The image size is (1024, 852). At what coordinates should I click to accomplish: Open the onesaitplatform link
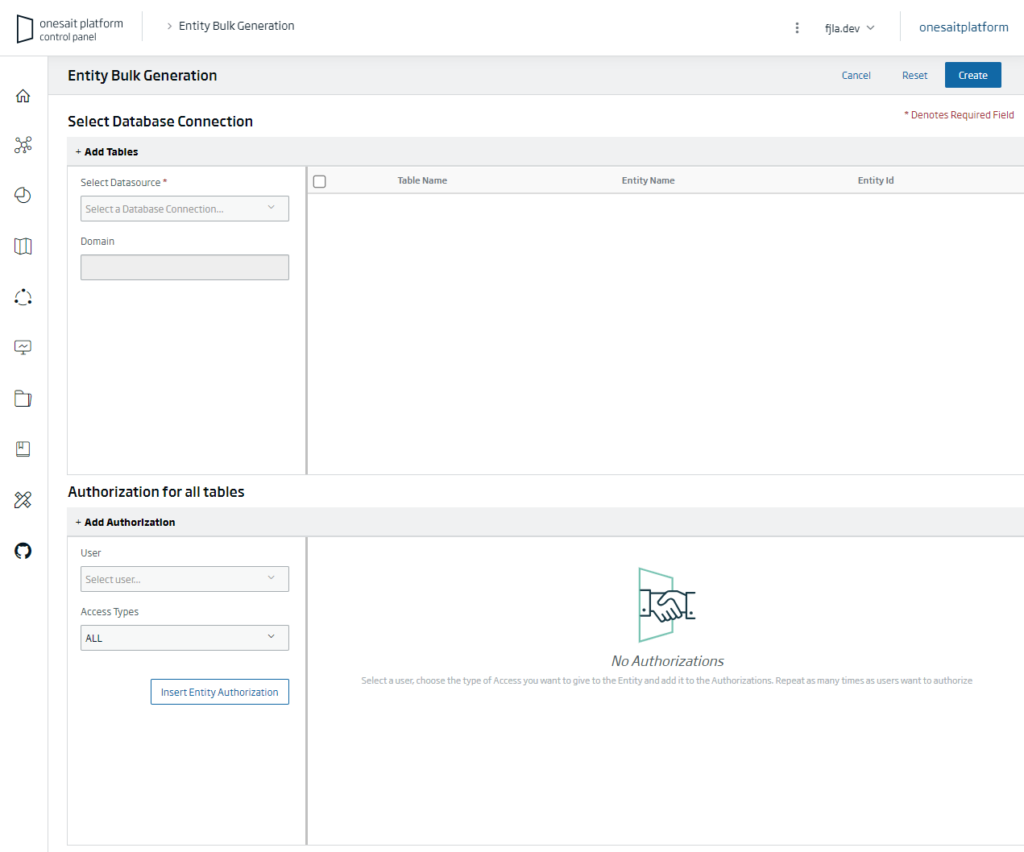click(963, 27)
